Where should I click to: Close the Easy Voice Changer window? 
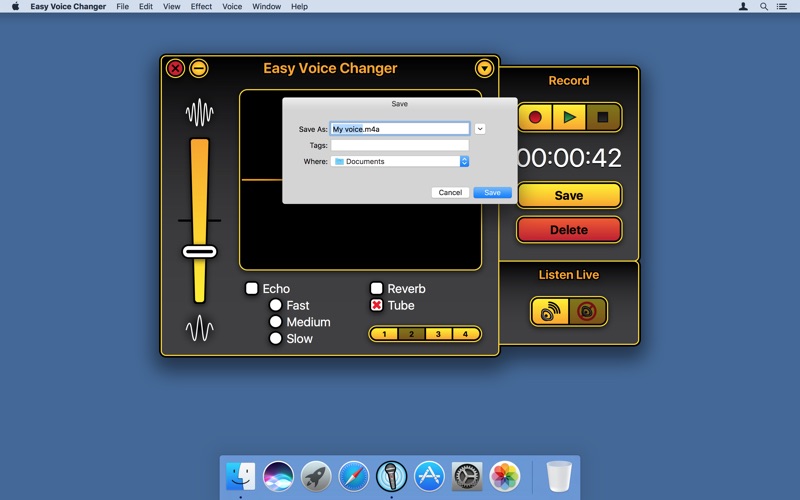pyautogui.click(x=175, y=68)
